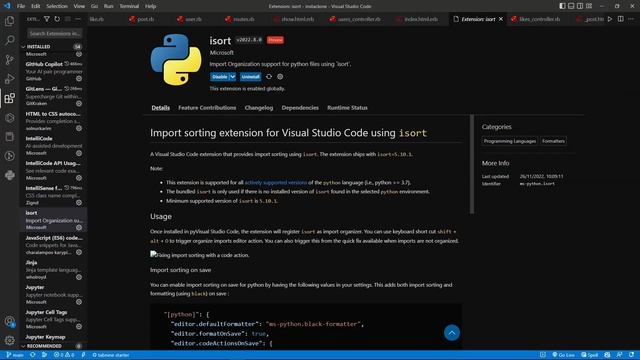Open errors and warnings count in status bar

tap(64, 355)
